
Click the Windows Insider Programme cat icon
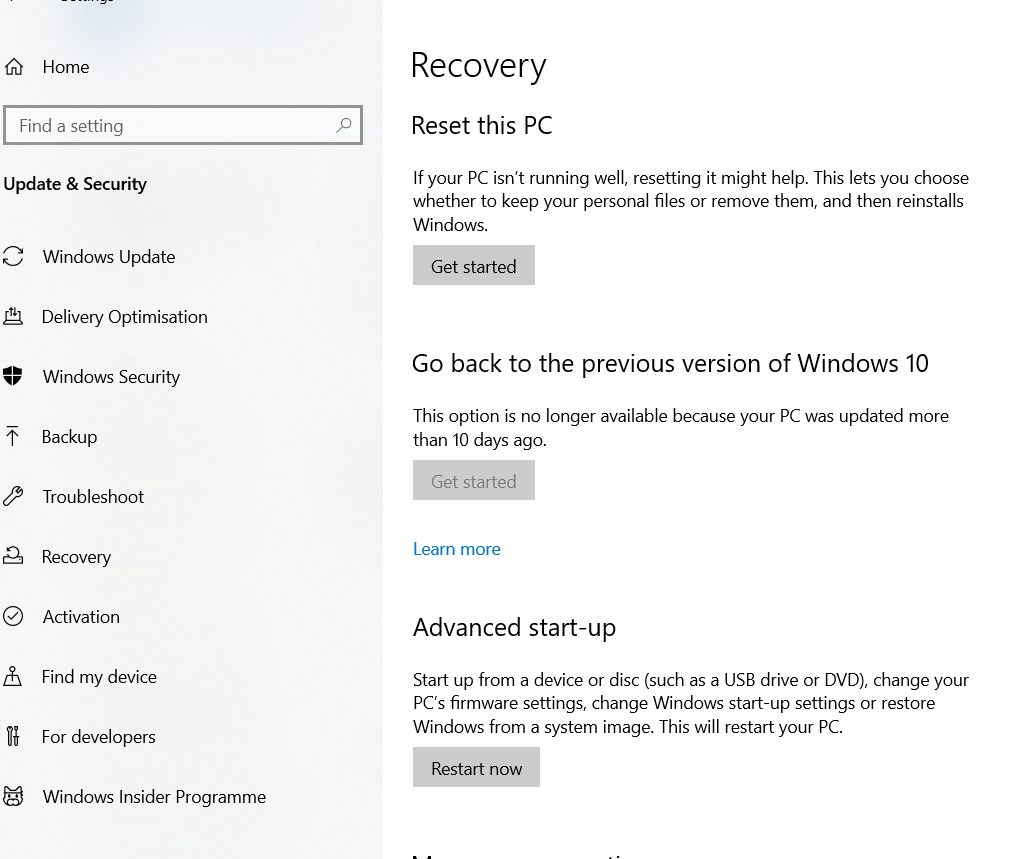pos(13,796)
